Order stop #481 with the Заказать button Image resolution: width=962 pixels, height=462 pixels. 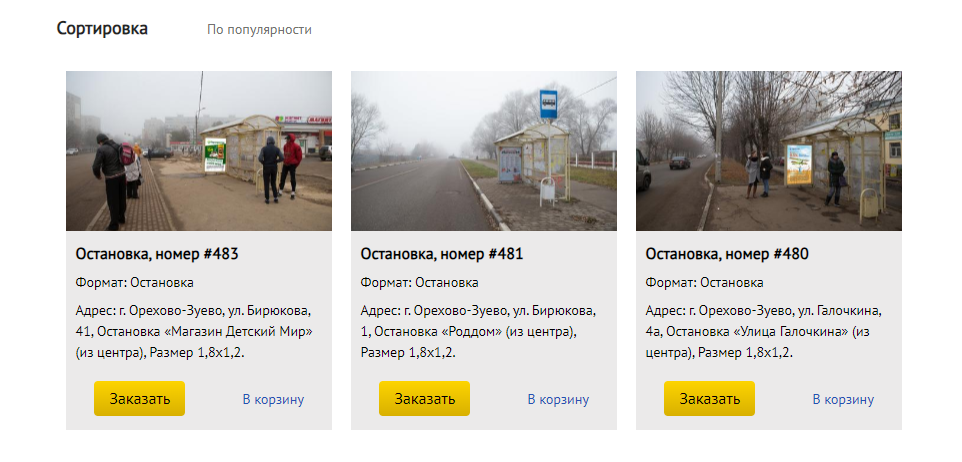(424, 399)
